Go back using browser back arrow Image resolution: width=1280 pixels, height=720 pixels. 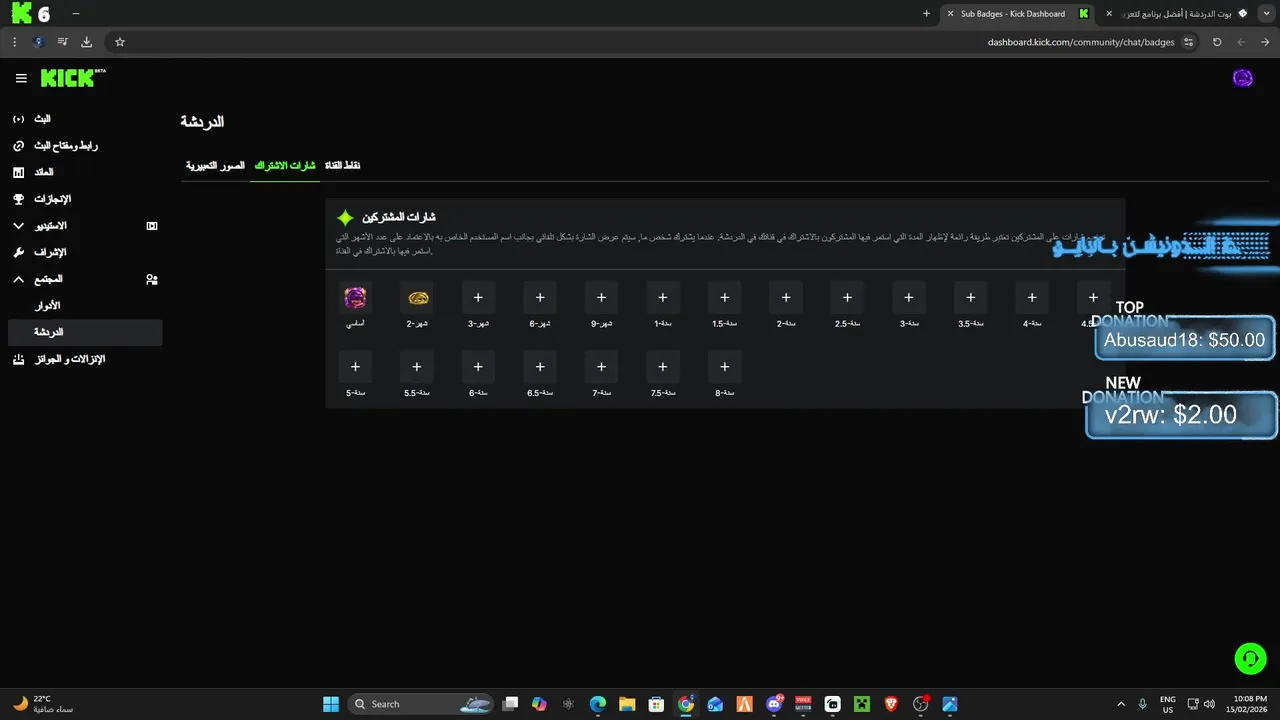click(x=1265, y=42)
